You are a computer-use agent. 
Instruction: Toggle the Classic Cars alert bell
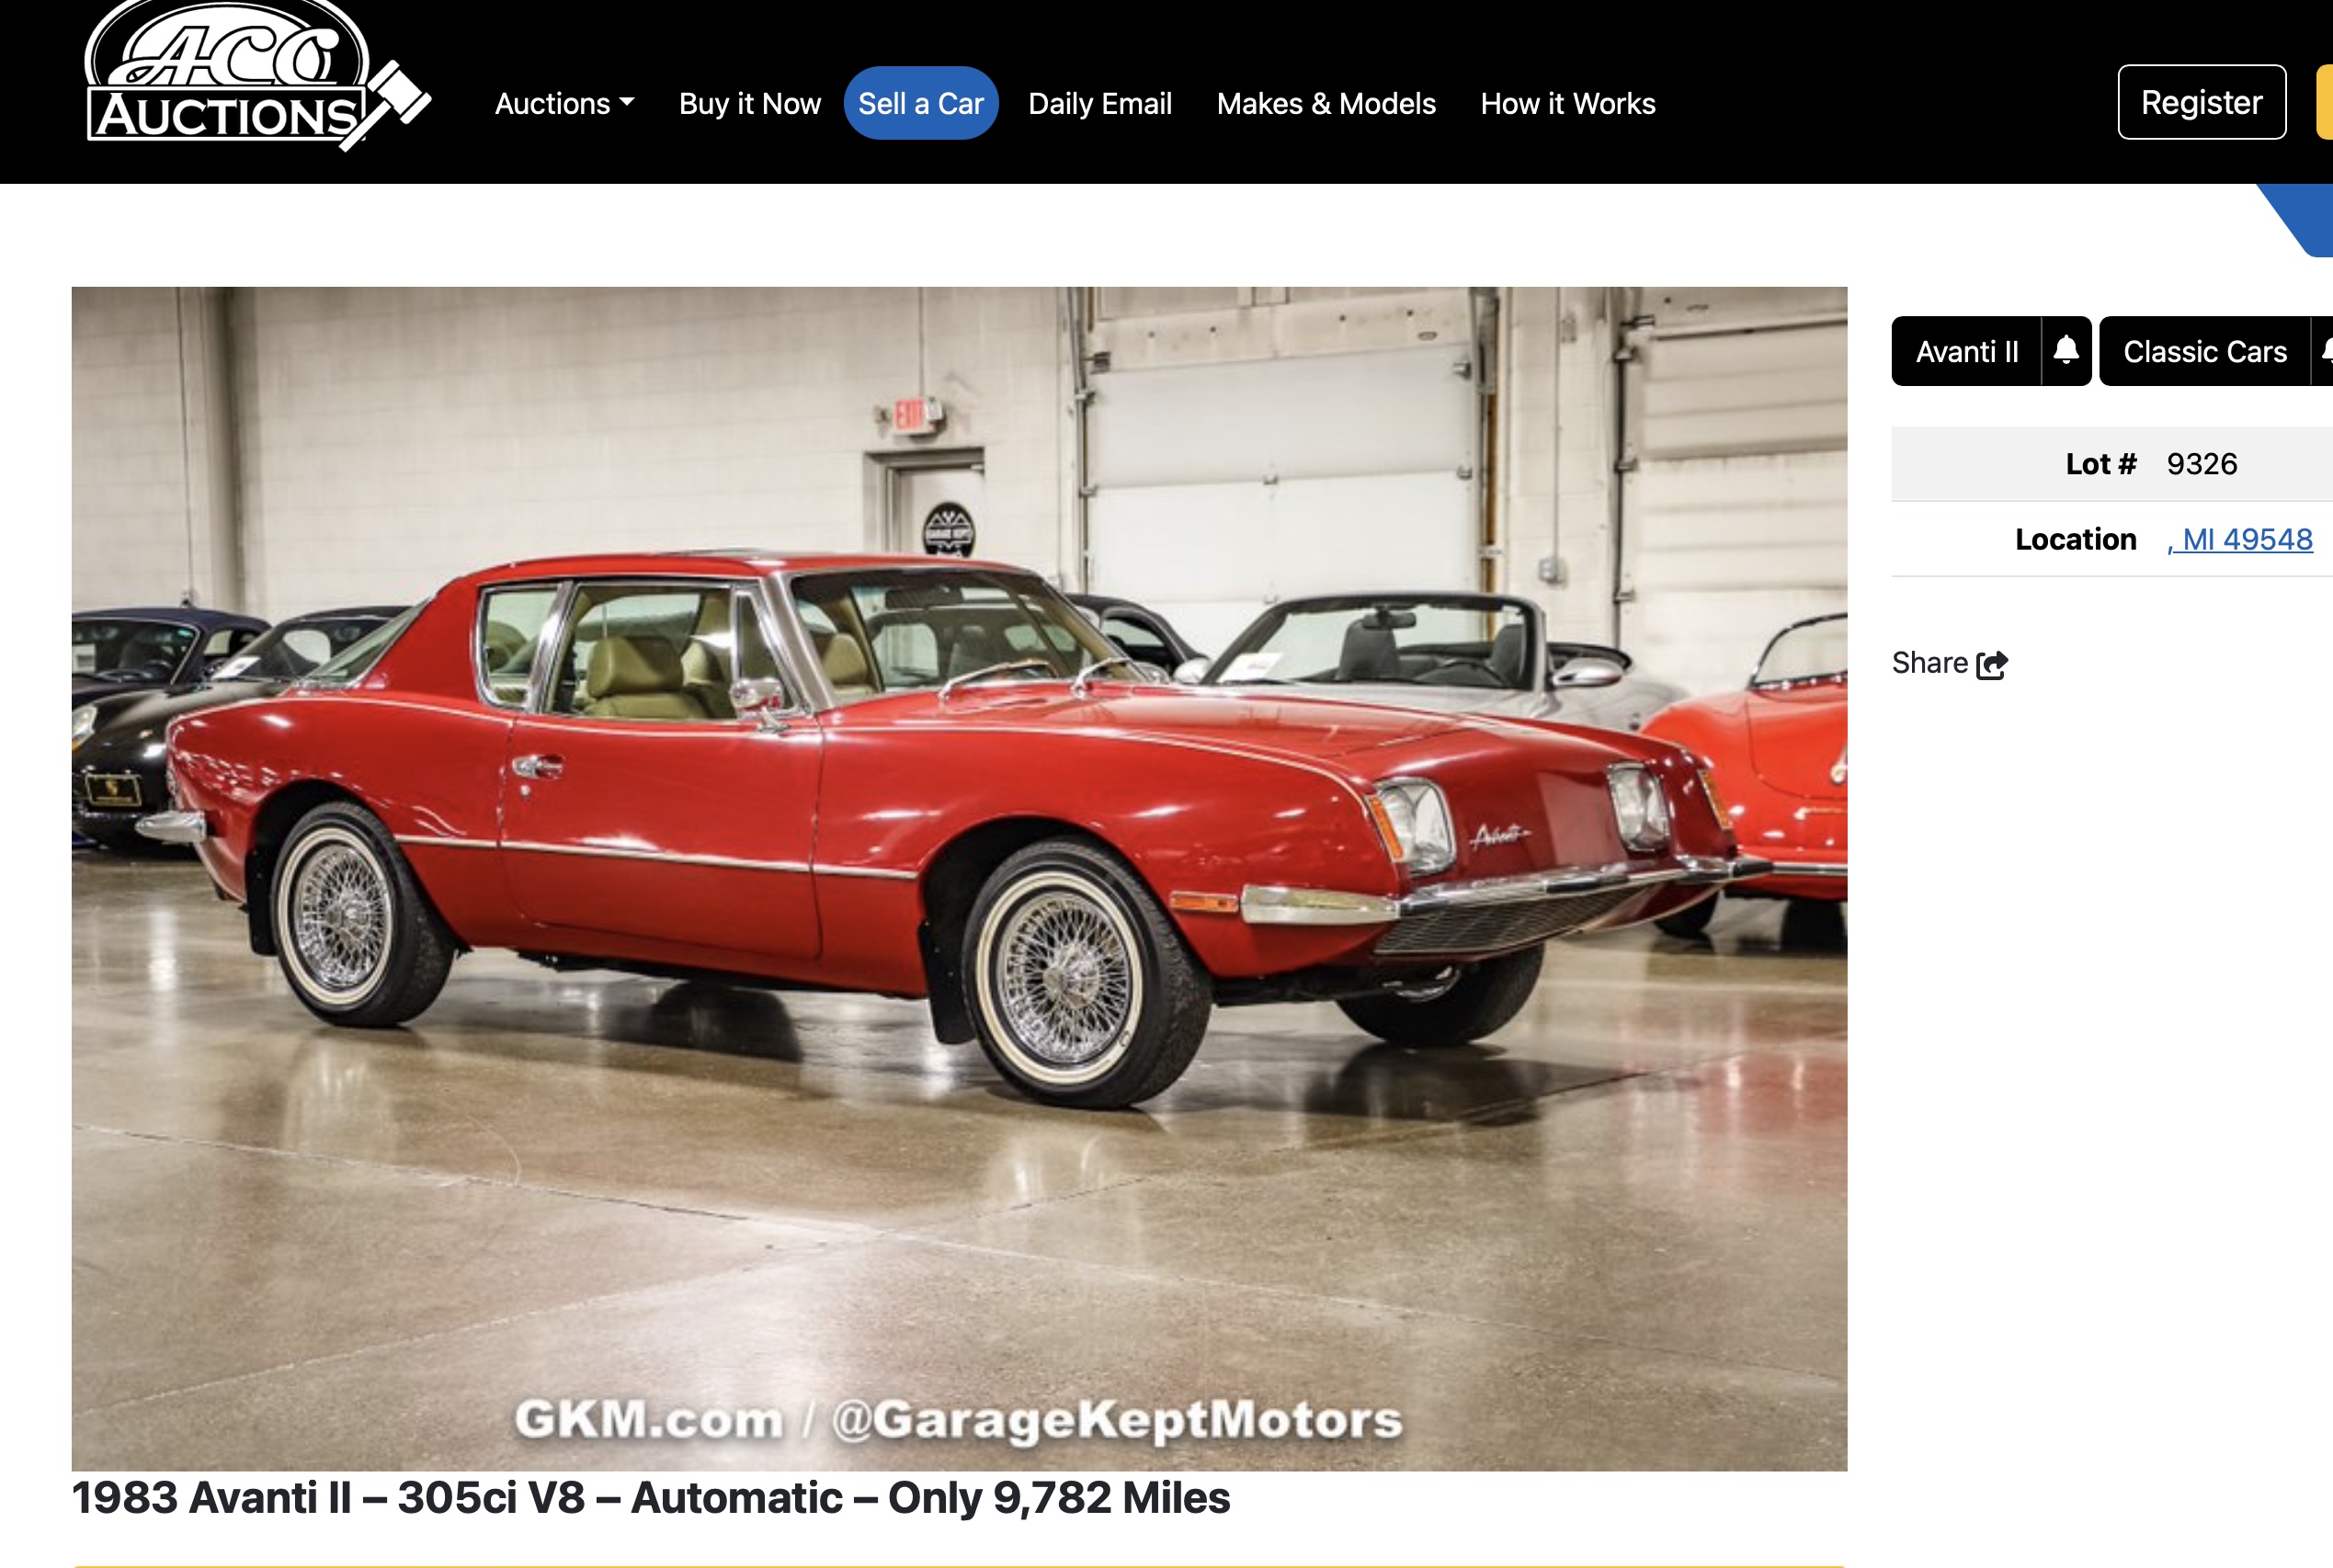[2323, 351]
